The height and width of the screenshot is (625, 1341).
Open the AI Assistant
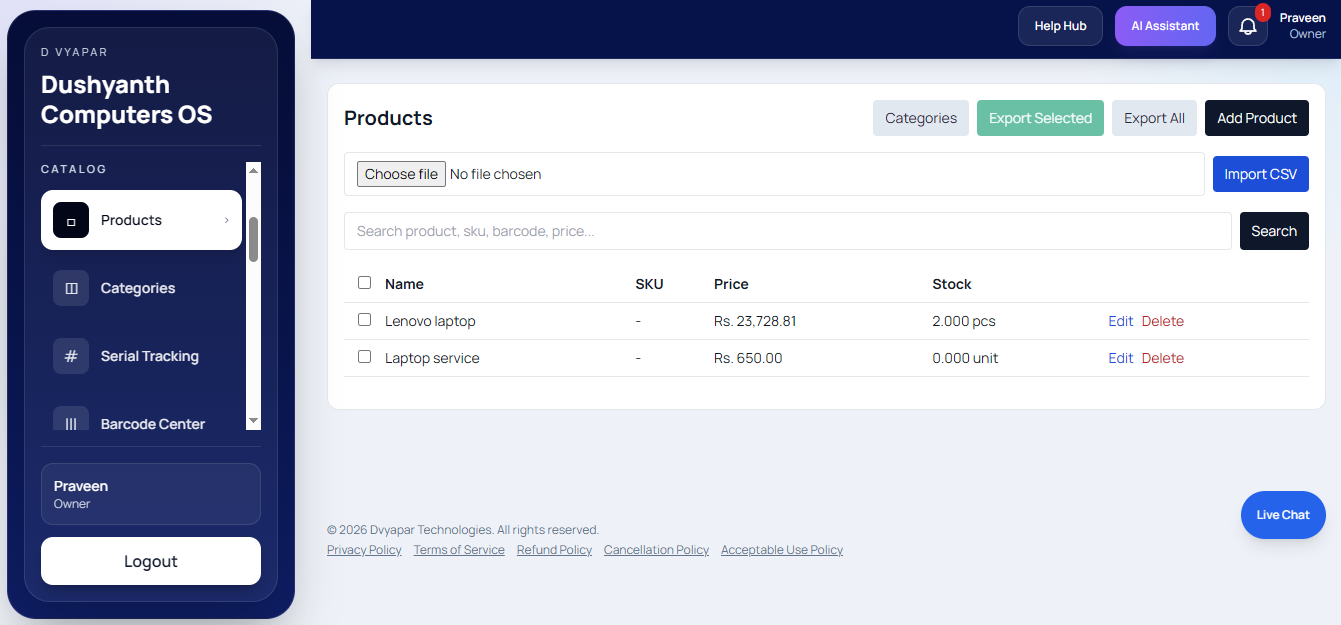pos(1164,25)
